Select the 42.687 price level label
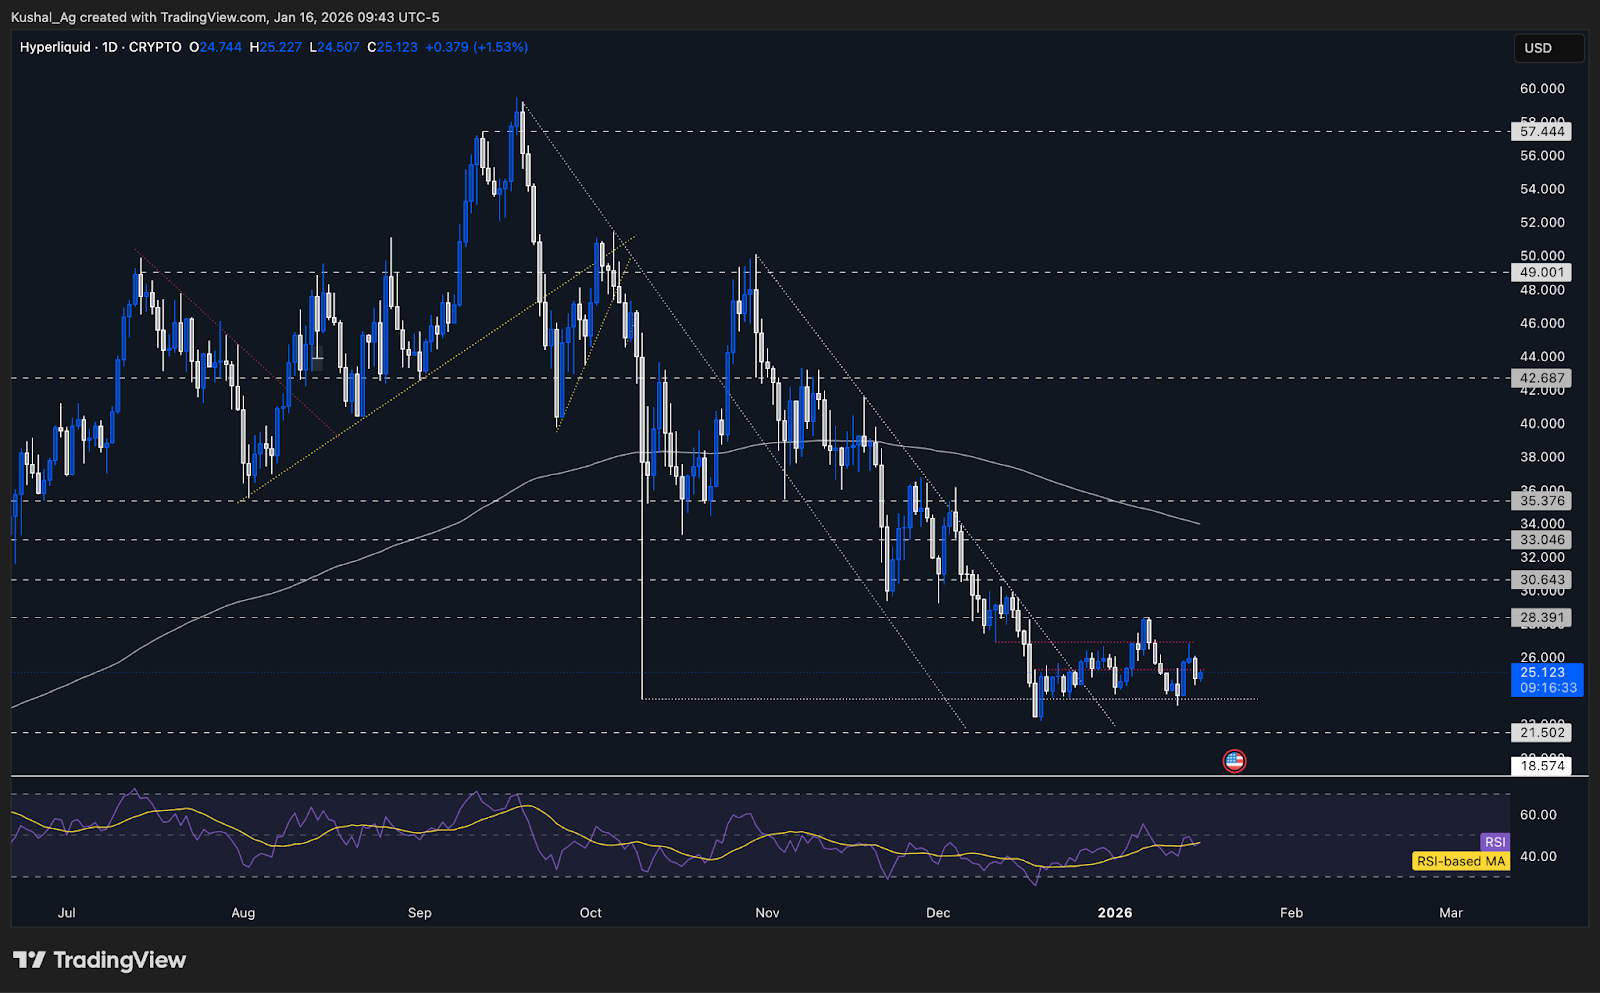 [x=1541, y=378]
